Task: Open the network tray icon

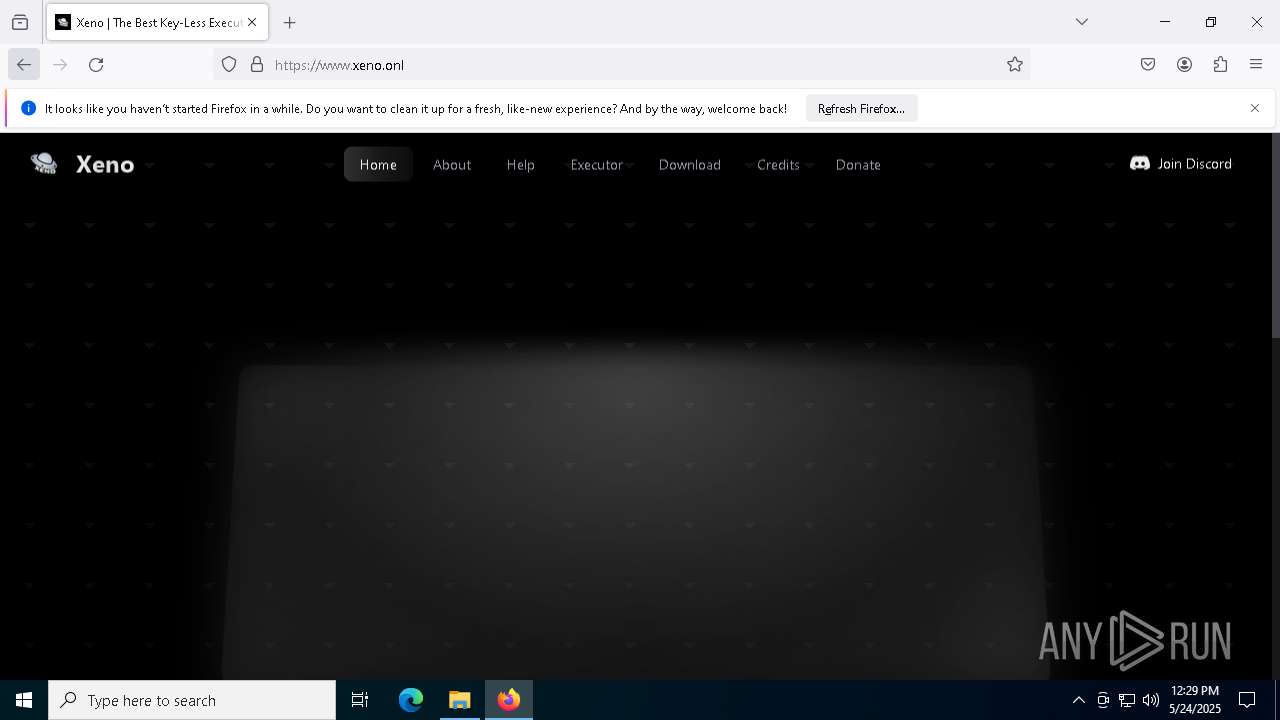Action: coord(1127,700)
